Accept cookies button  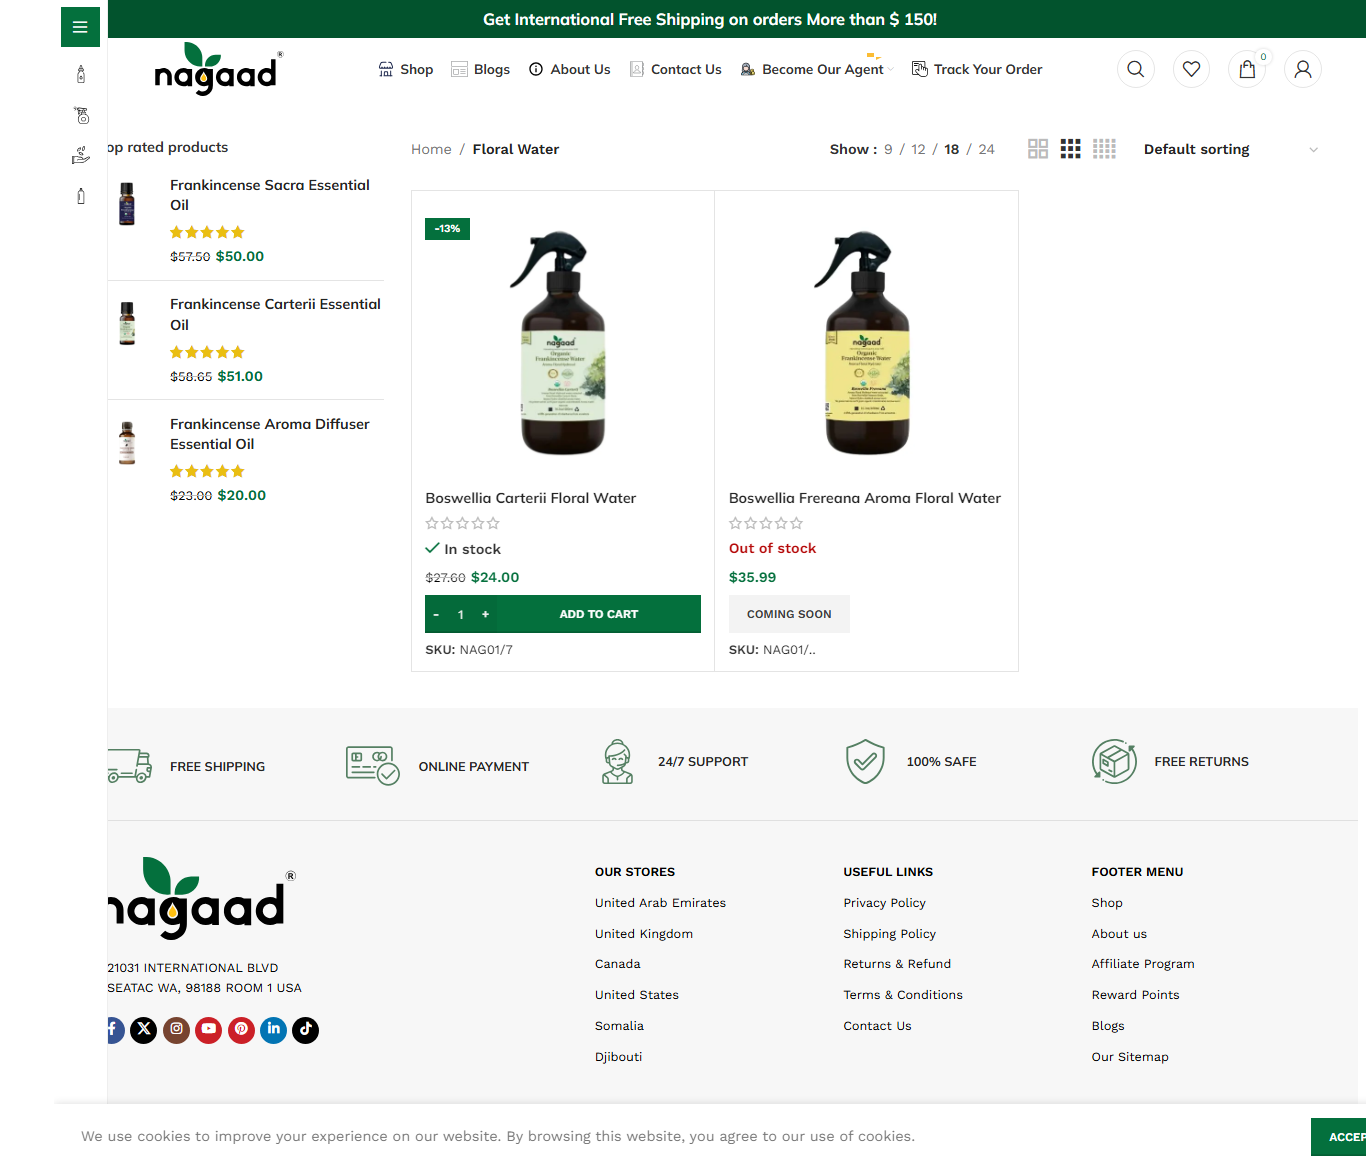[x=1339, y=1137]
